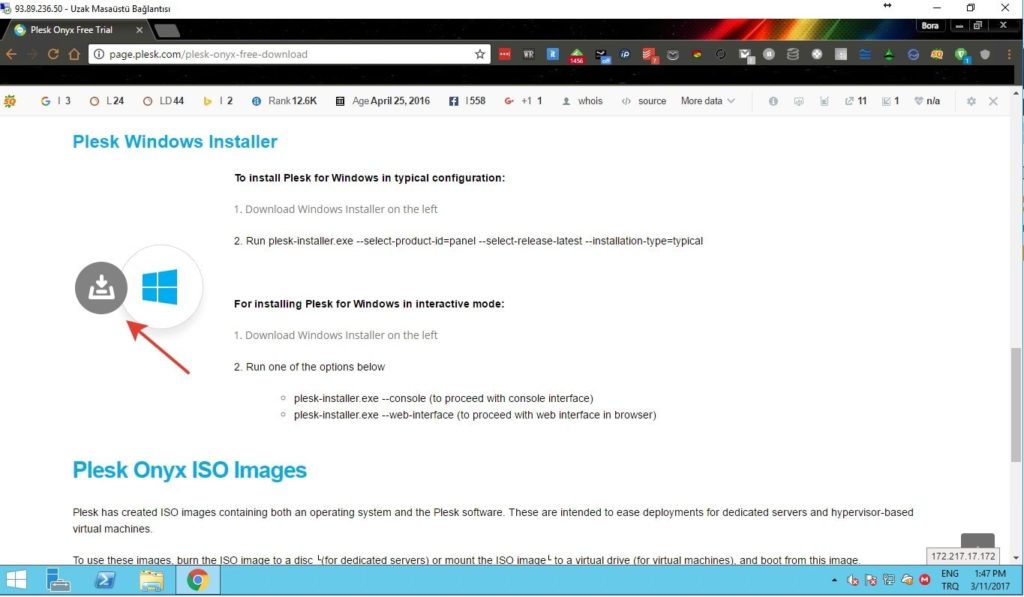Open the SEO bar settings gear

pyautogui.click(x=970, y=101)
